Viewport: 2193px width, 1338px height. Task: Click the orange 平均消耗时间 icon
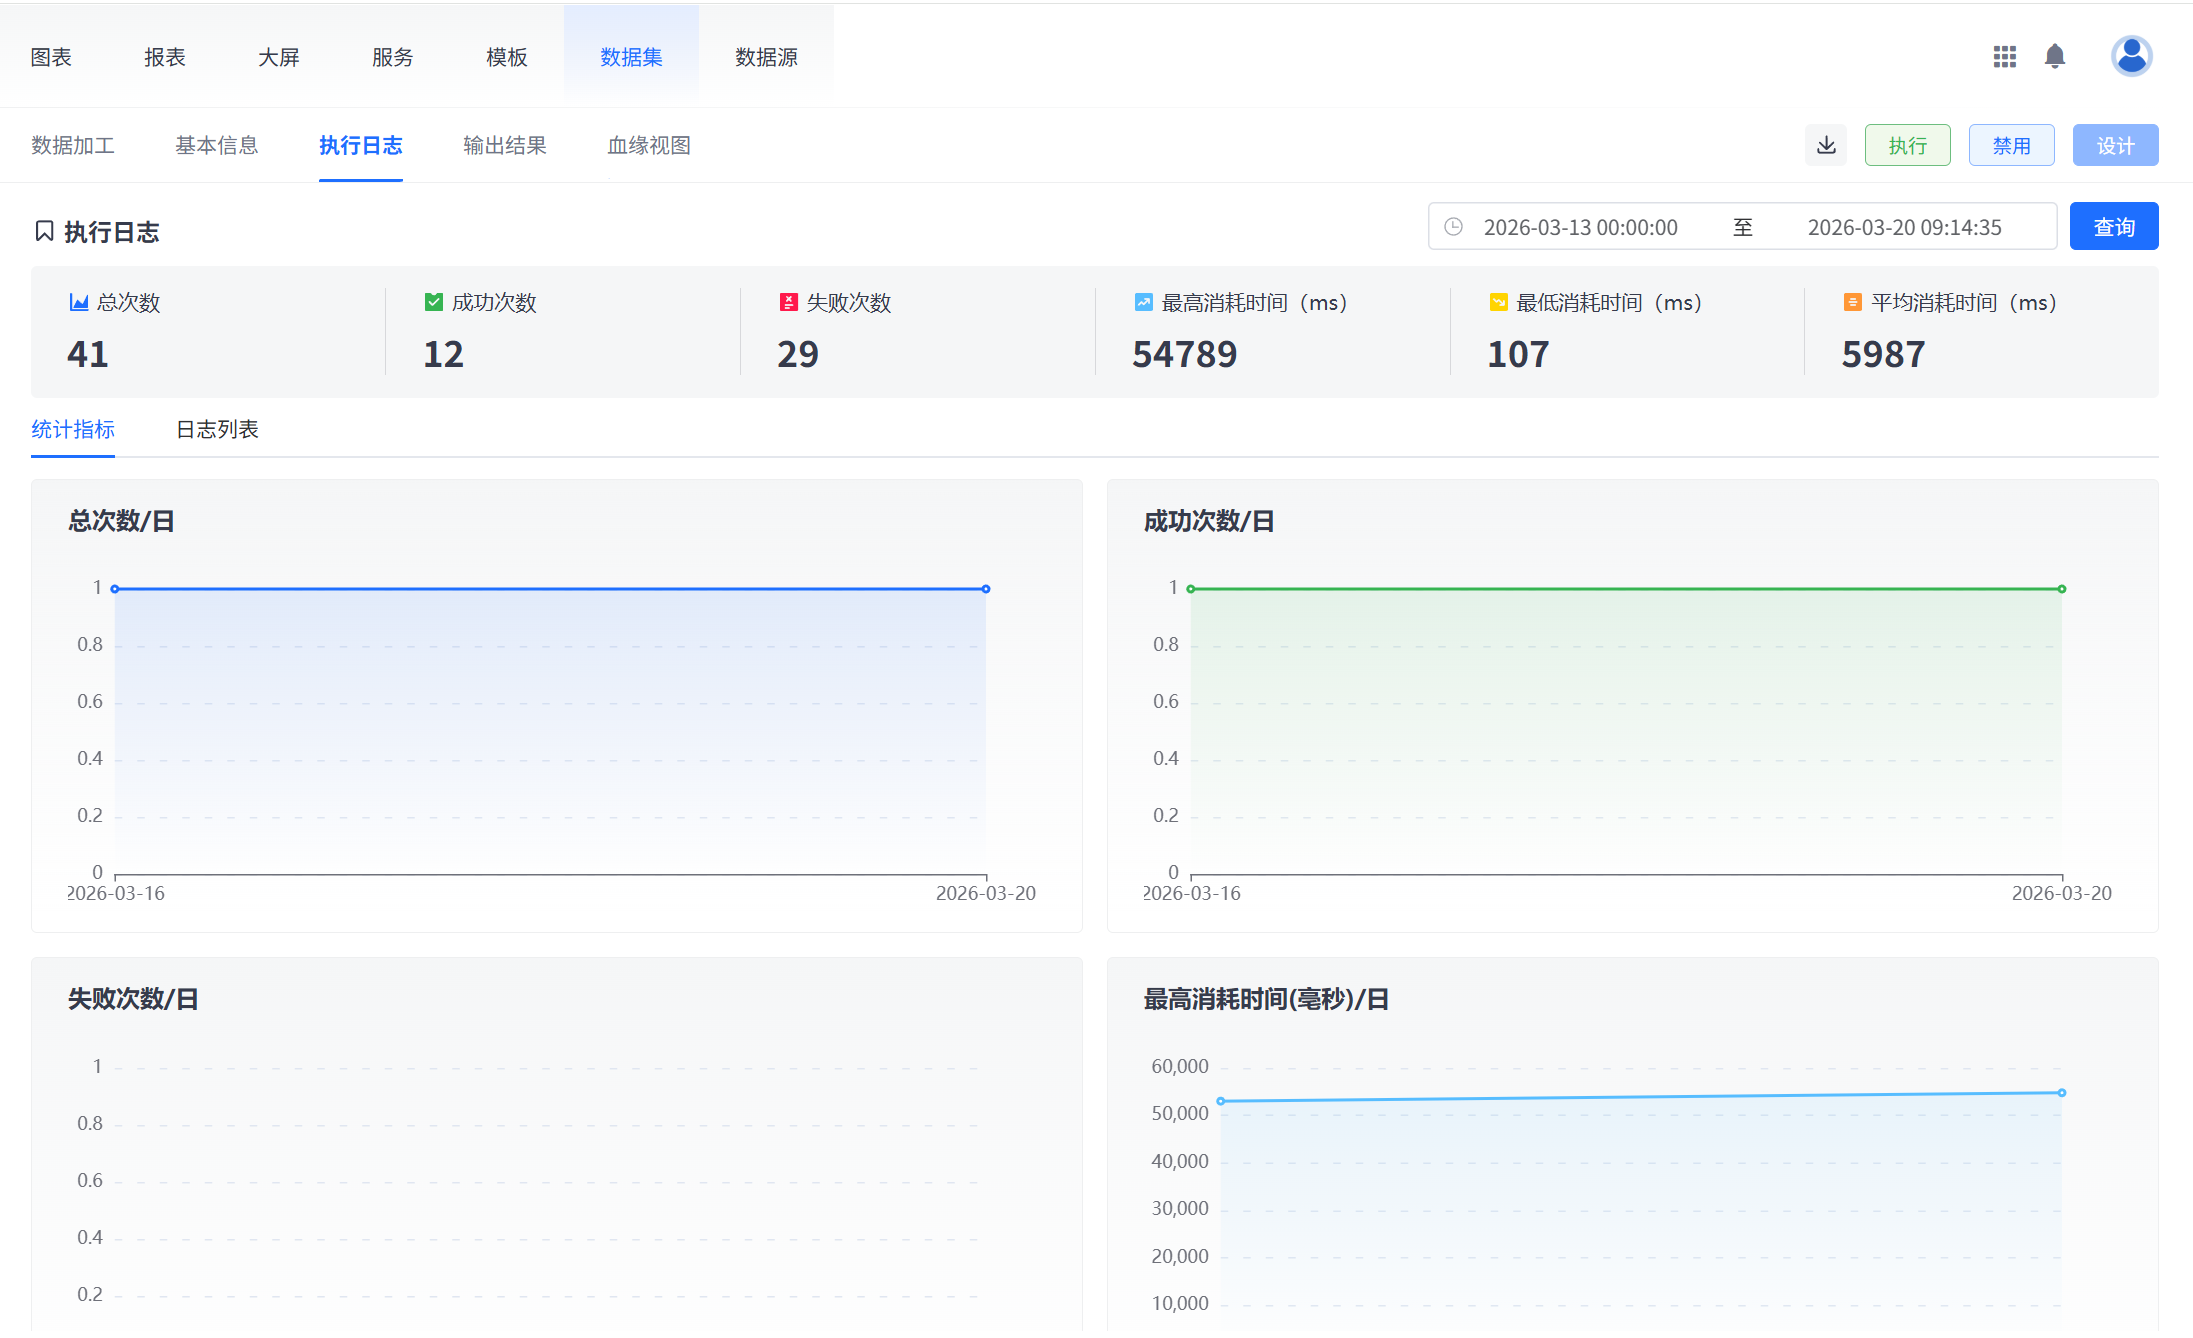[x=1852, y=302]
